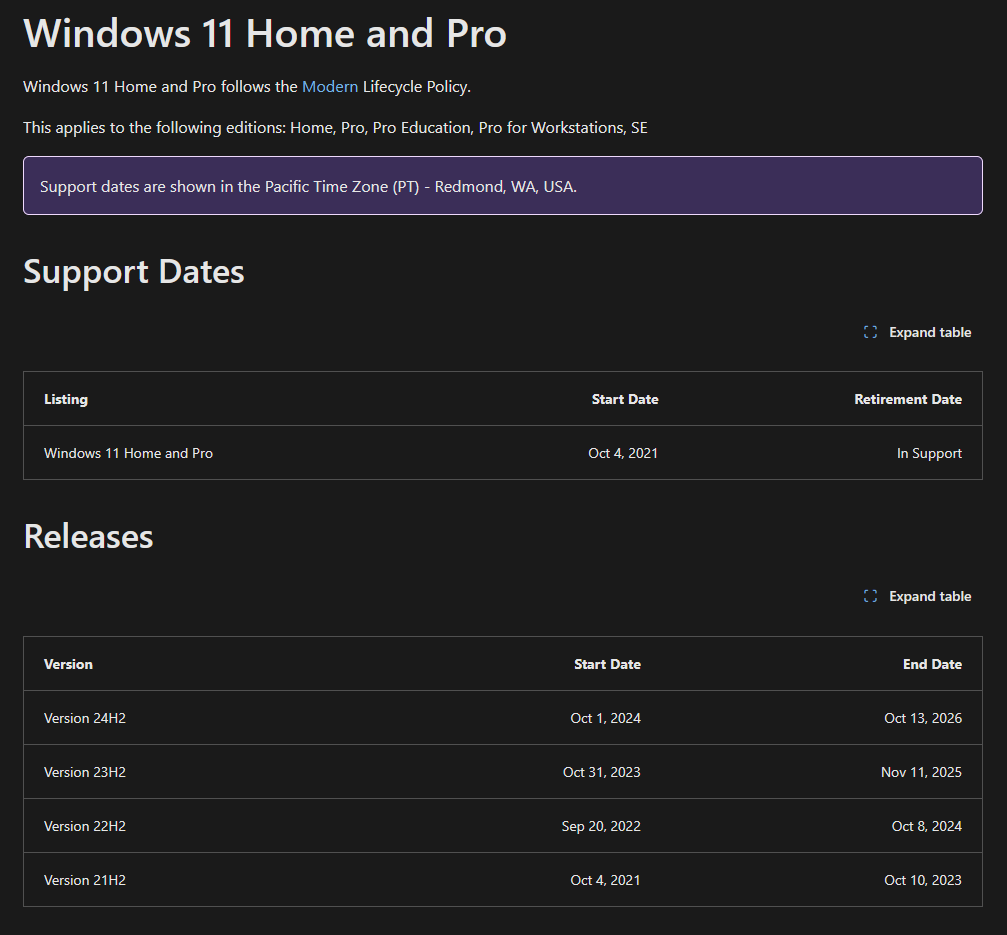
Task: Click the 'In Support' retirement cell
Action: [x=929, y=453]
